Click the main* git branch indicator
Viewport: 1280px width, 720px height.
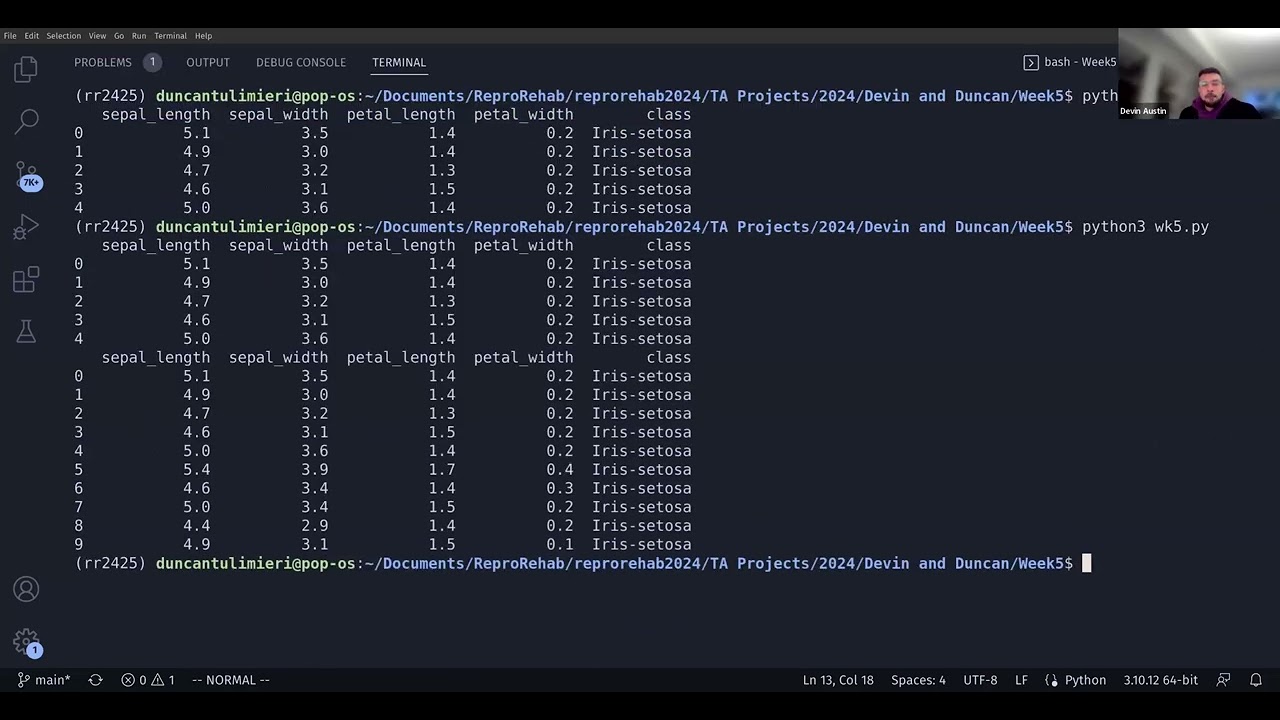pos(44,680)
